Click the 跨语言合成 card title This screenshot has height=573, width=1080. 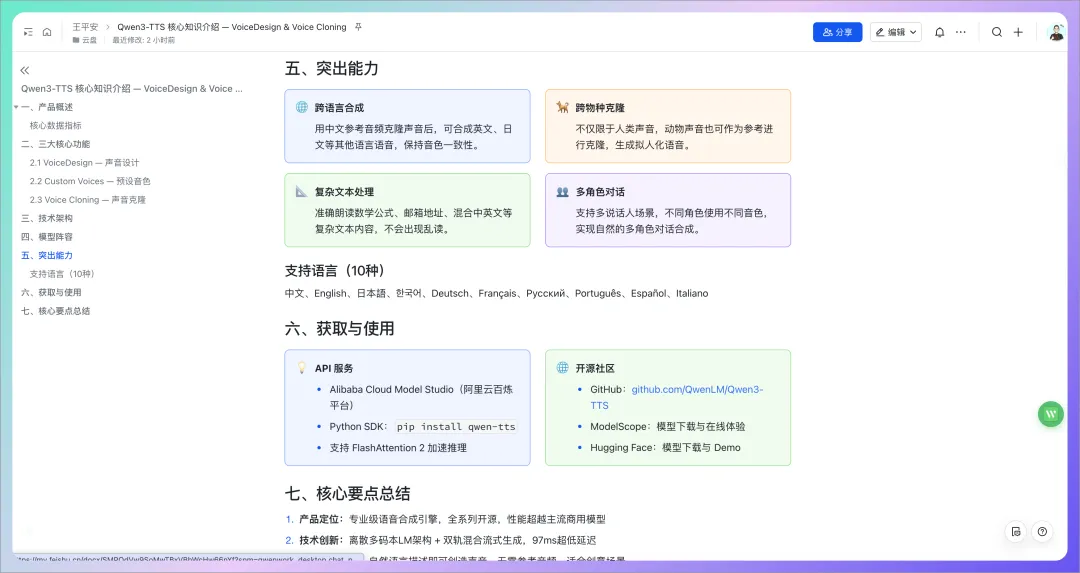pos(340,107)
